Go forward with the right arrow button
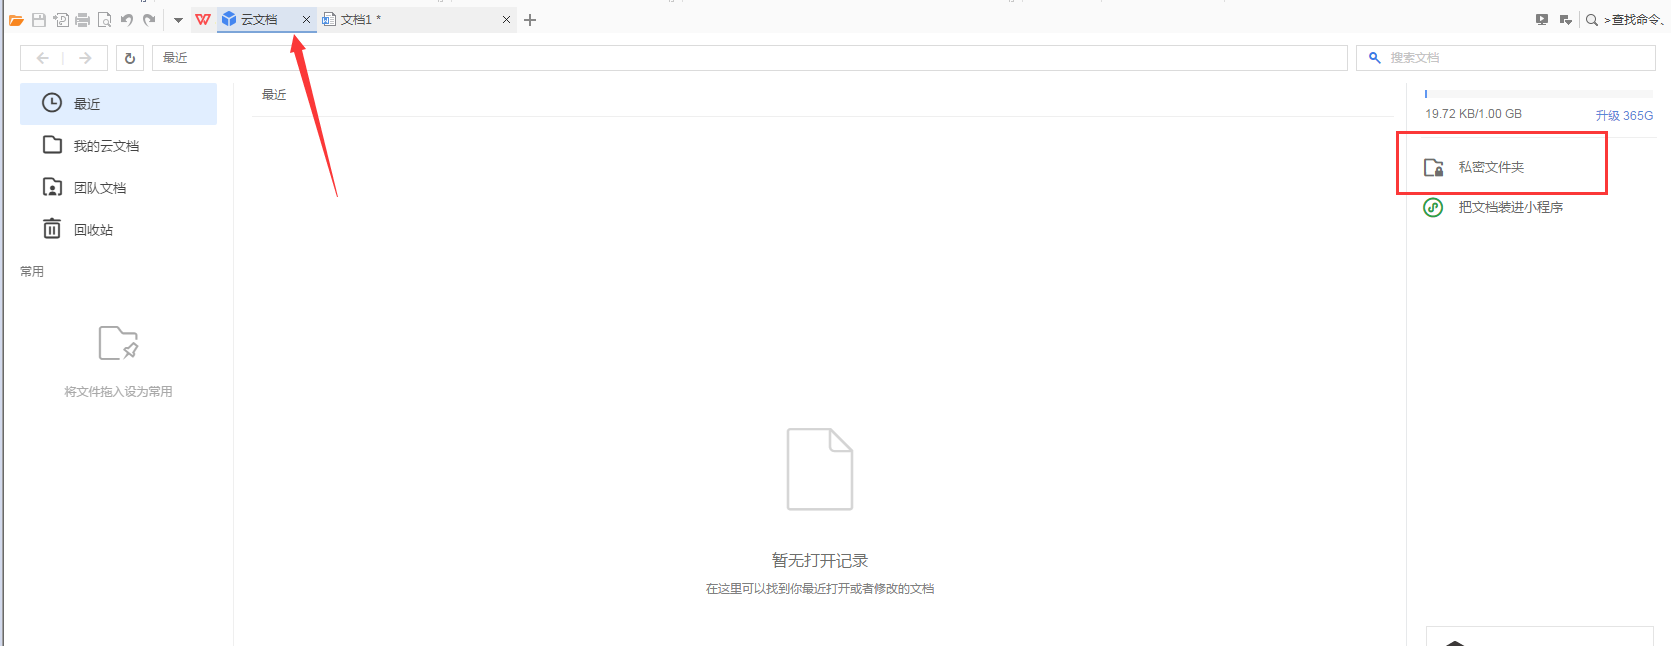The width and height of the screenshot is (1671, 646). click(x=85, y=58)
